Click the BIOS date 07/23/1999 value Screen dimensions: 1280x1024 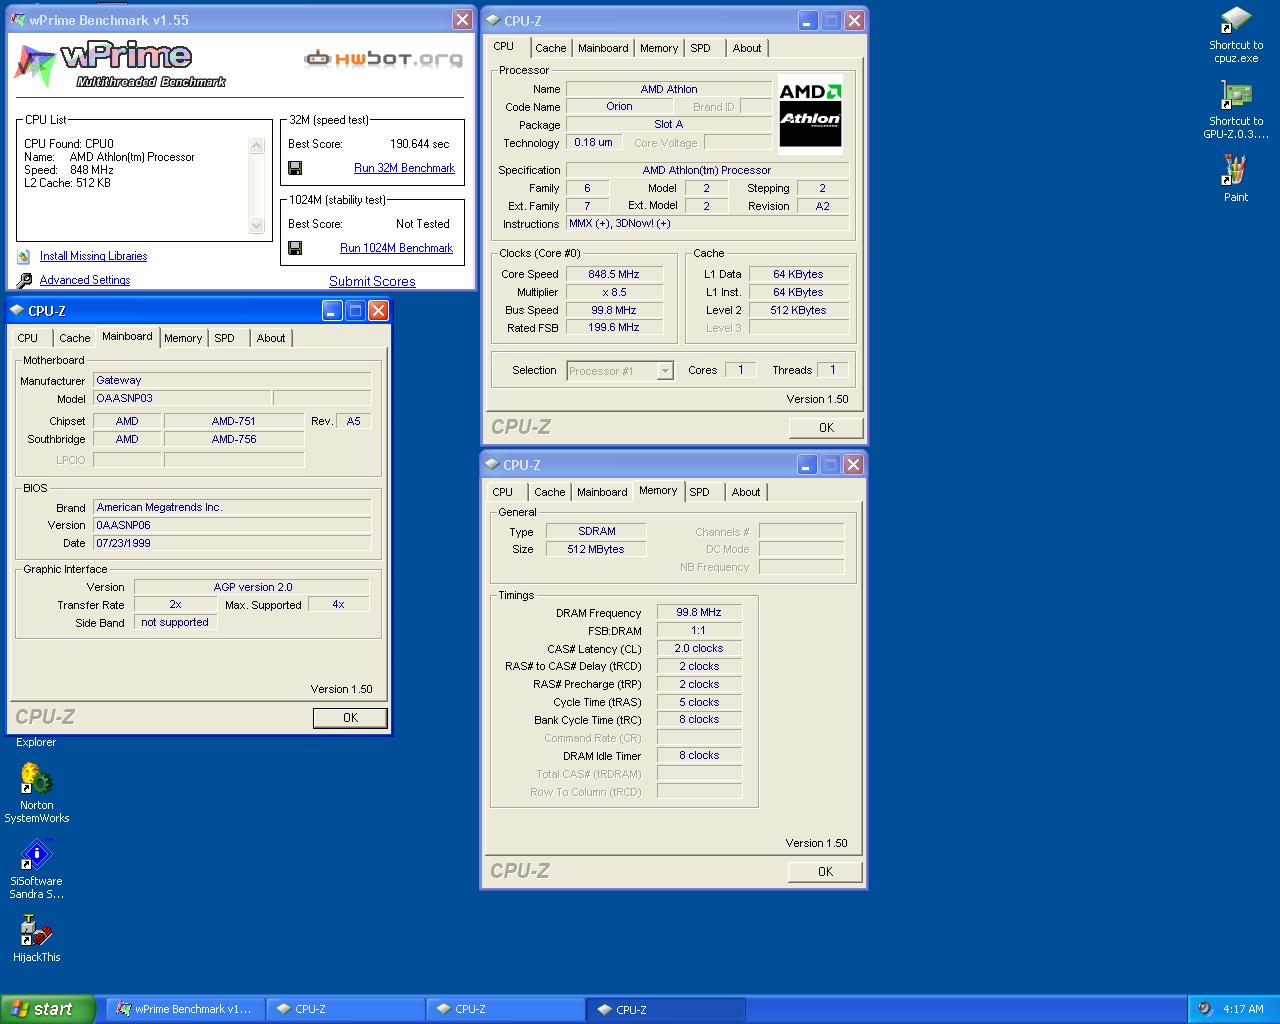tap(232, 543)
